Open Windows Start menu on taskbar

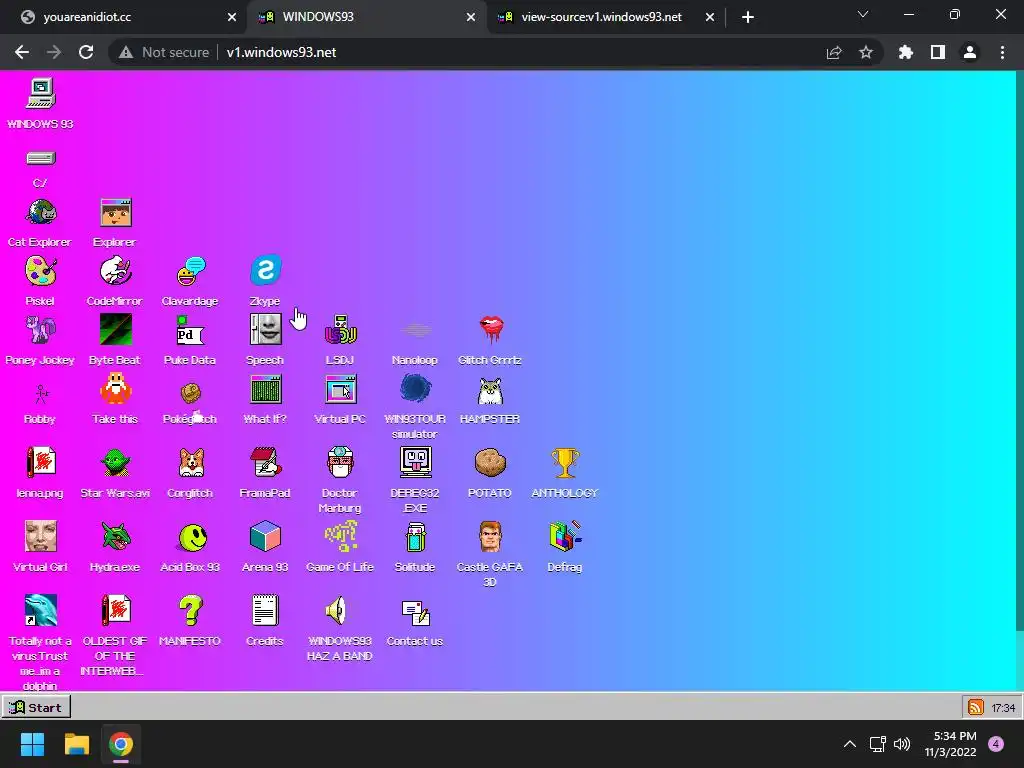tap(32, 744)
